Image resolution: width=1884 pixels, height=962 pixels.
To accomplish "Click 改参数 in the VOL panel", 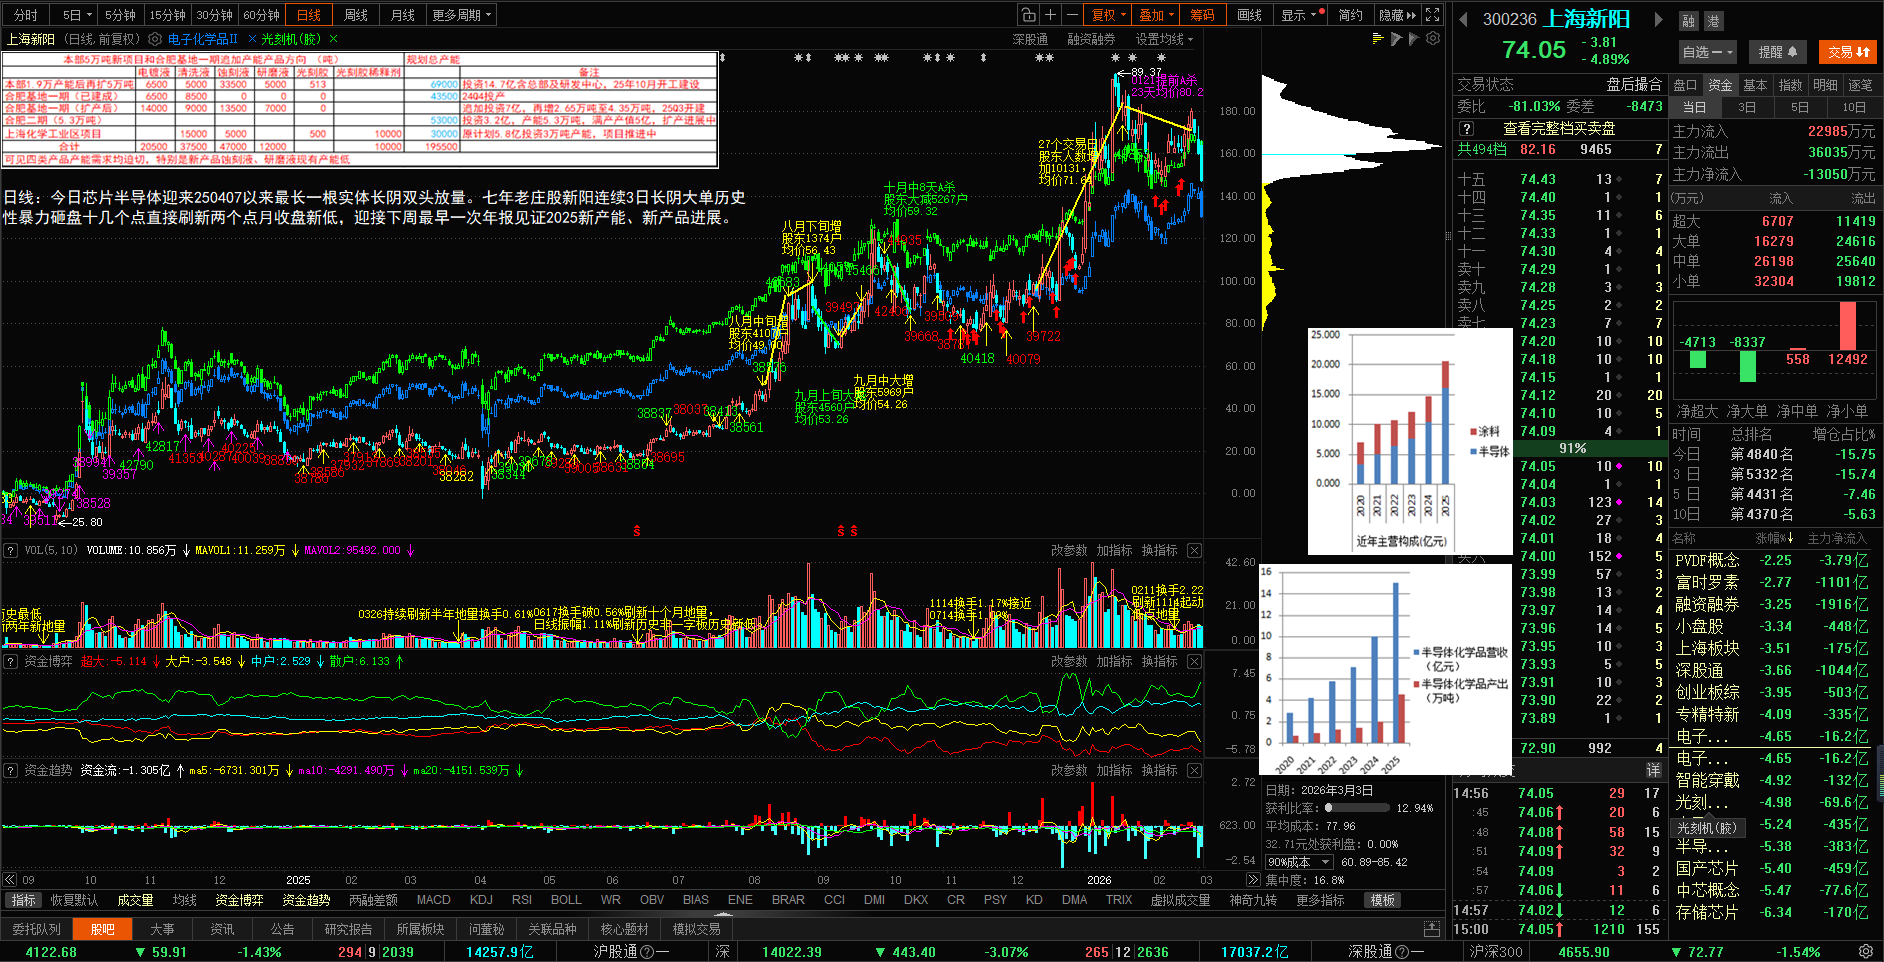I will (x=1069, y=550).
